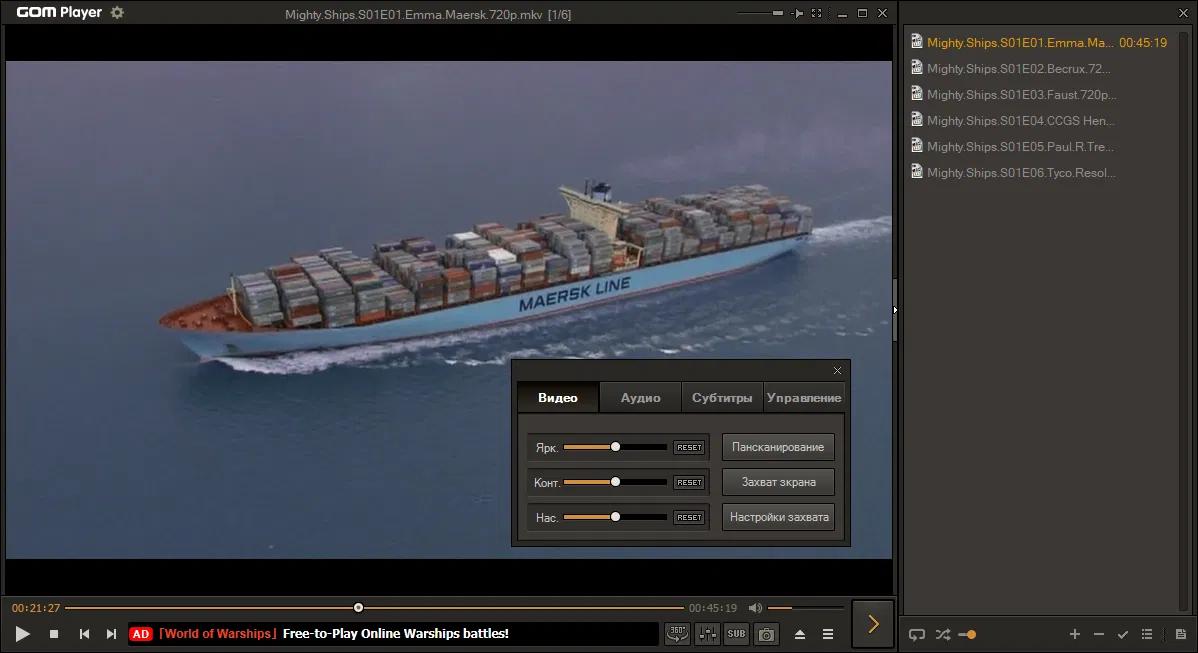Reset the Нас. saturation value
The width and height of the screenshot is (1198, 653).
pyautogui.click(x=689, y=518)
